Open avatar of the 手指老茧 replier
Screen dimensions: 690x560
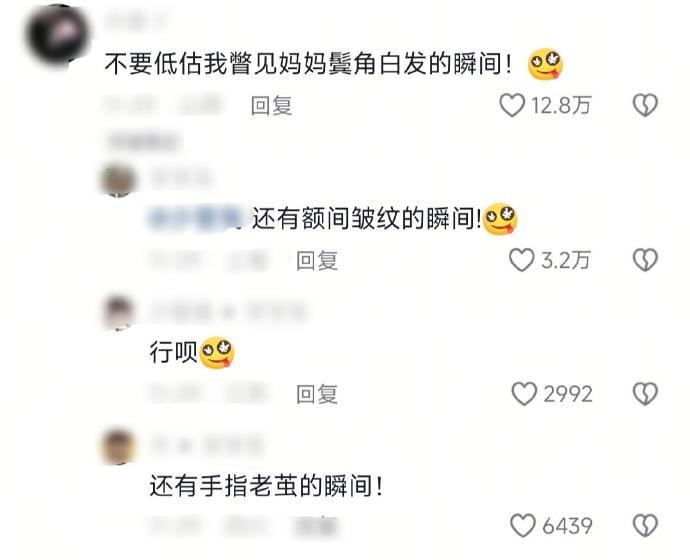point(118,447)
